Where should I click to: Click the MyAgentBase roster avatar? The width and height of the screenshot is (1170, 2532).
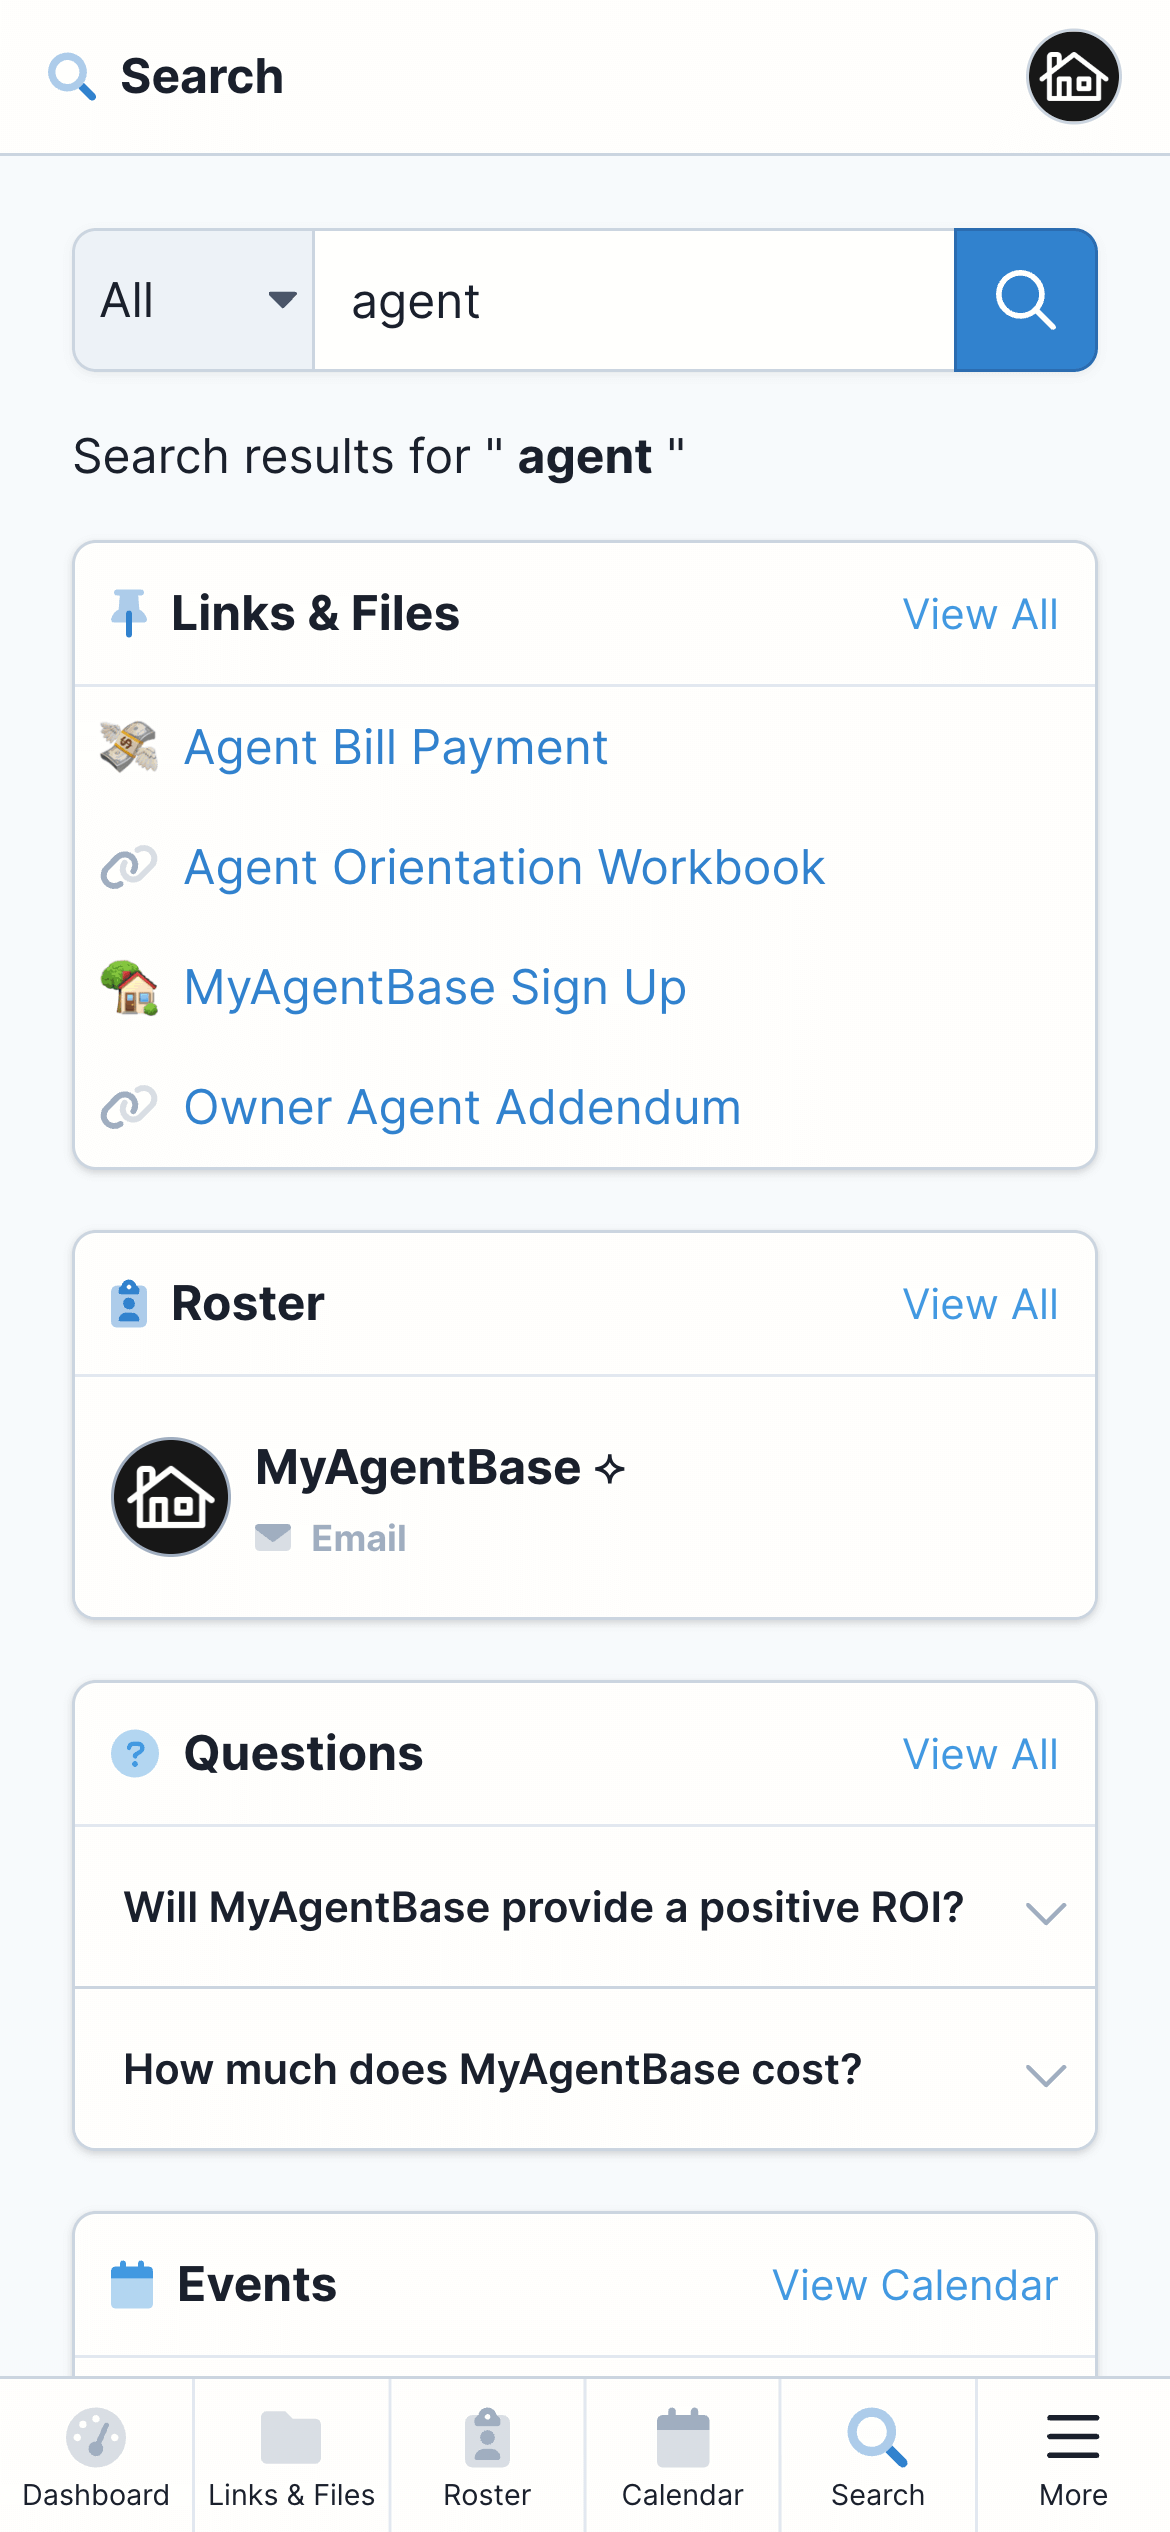tap(171, 1497)
